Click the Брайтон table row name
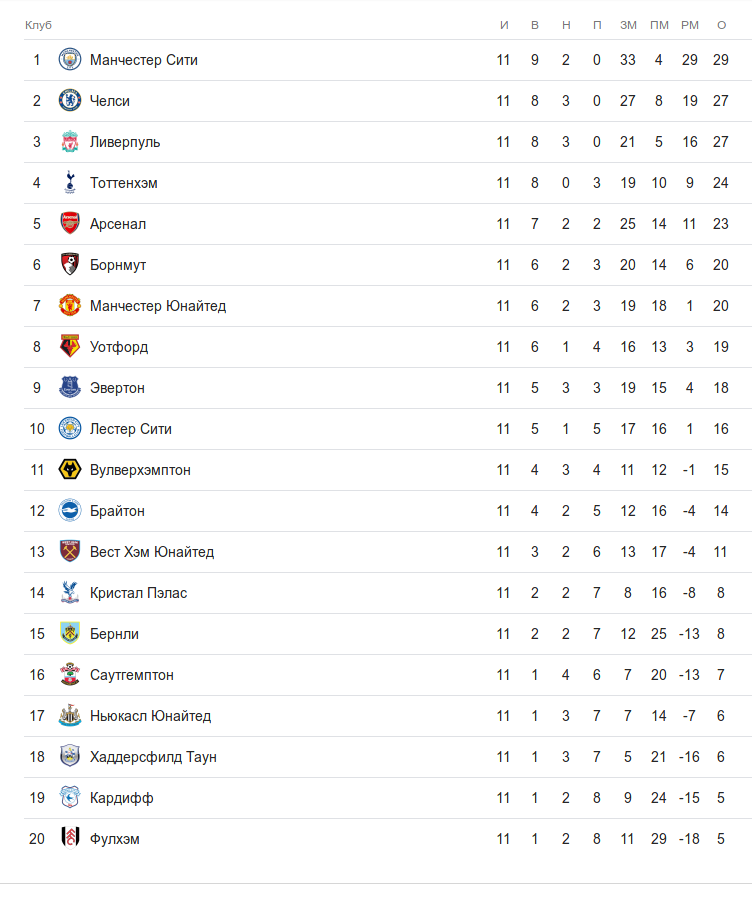 117,511
